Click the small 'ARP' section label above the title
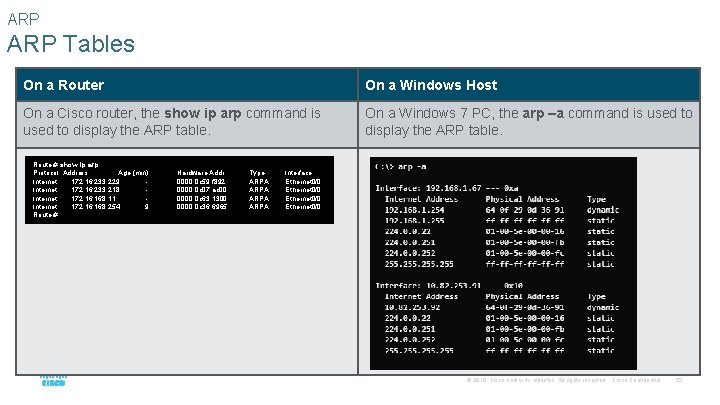Screen dimensions: 720x405 23,19
